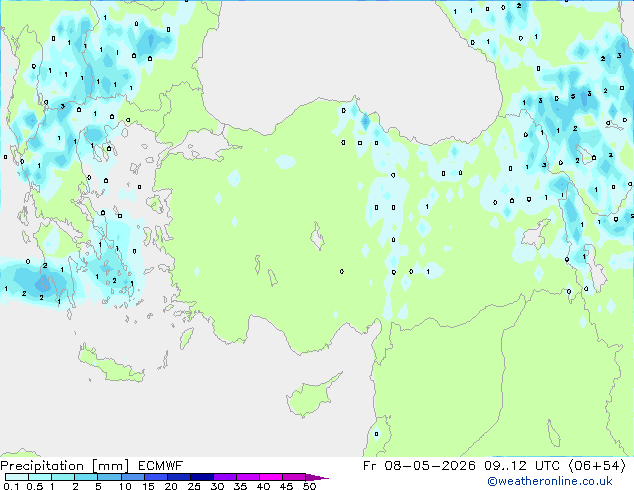This screenshot has height=490, width=634.
Task: Select the 30–35 mm purple legend swatch
Action: 224,477
